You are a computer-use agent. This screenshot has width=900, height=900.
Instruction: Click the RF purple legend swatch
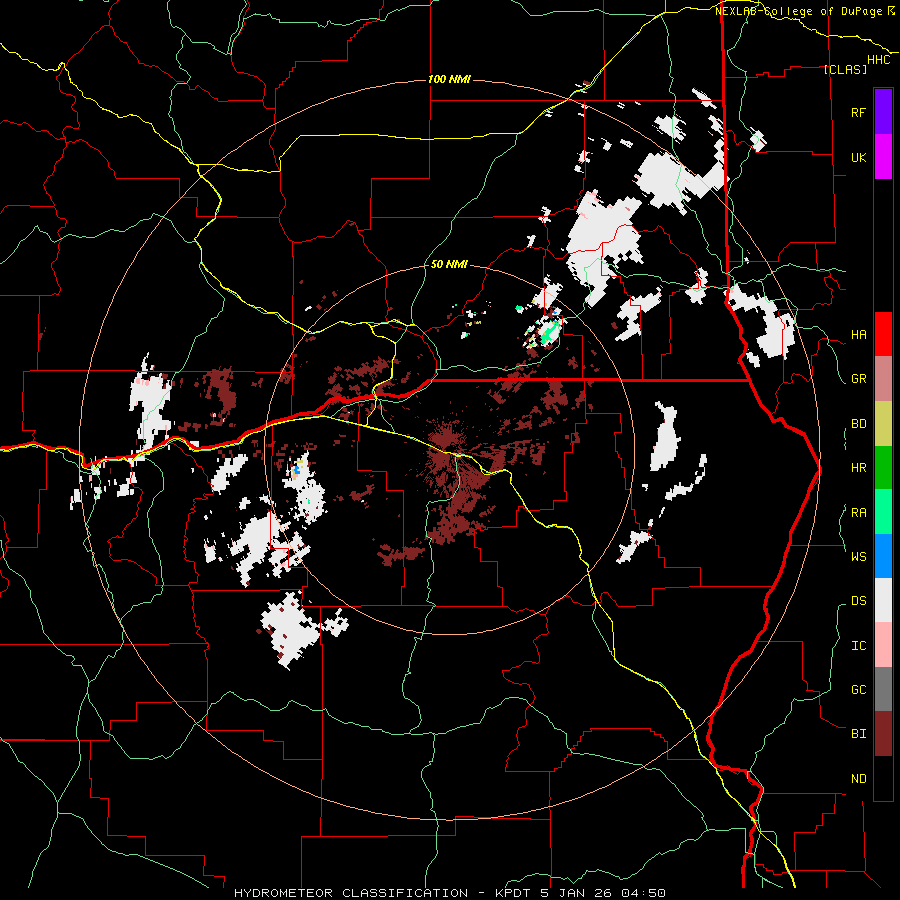pos(883,112)
